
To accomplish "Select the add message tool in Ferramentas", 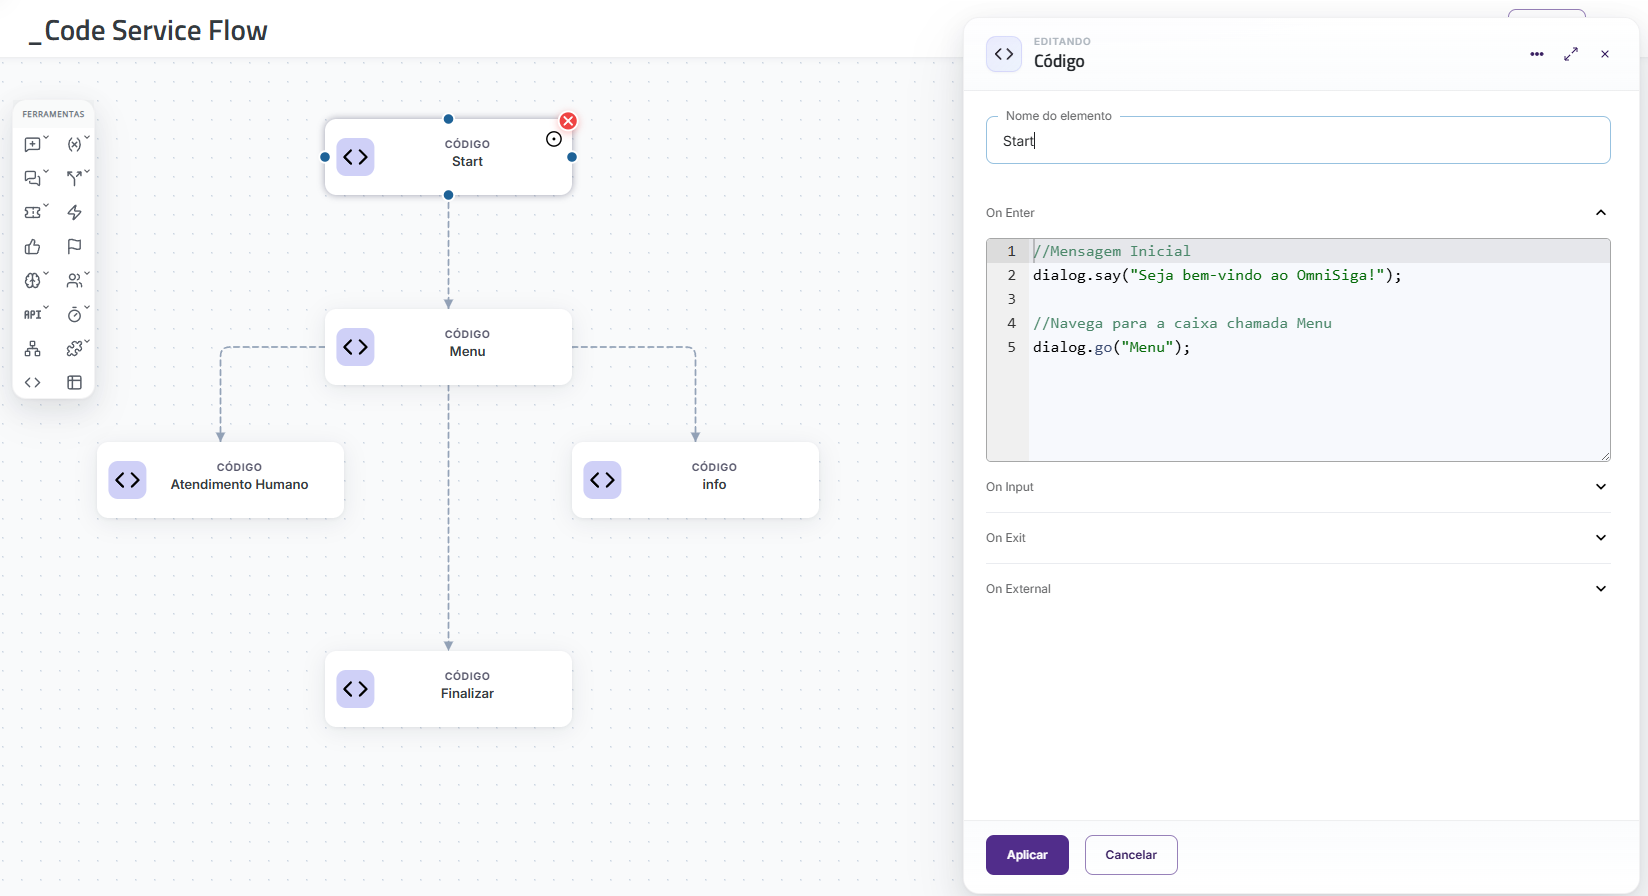I will [33, 145].
